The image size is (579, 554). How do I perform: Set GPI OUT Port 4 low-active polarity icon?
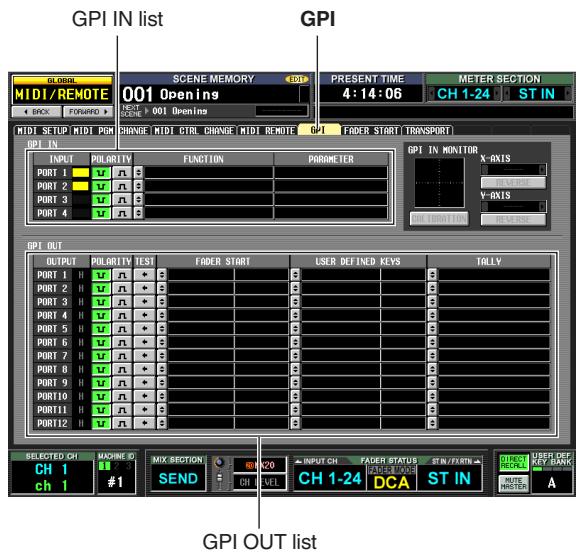pos(101,315)
